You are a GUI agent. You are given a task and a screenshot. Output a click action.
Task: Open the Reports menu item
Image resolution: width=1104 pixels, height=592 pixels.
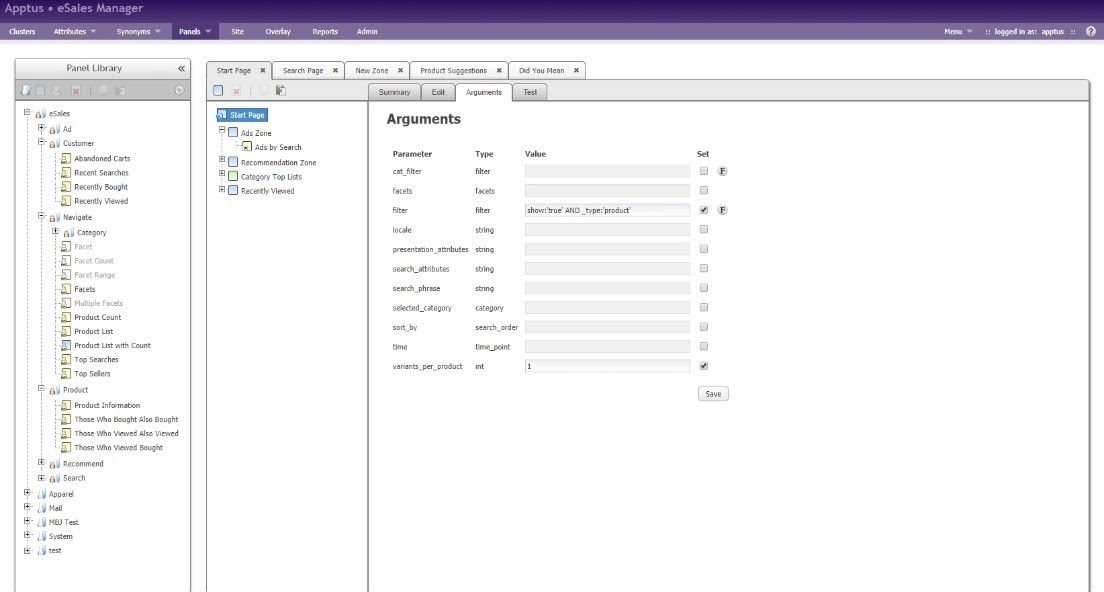325,32
